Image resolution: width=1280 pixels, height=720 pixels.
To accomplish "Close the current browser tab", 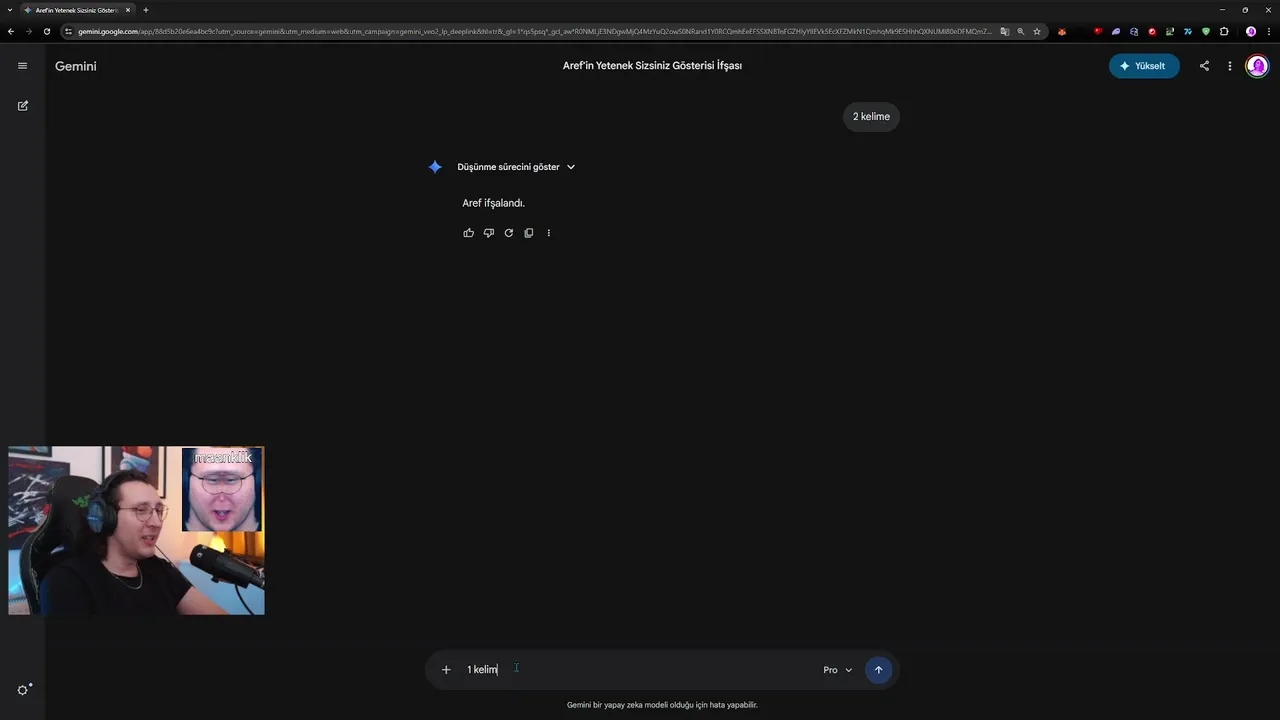I will point(128,10).
